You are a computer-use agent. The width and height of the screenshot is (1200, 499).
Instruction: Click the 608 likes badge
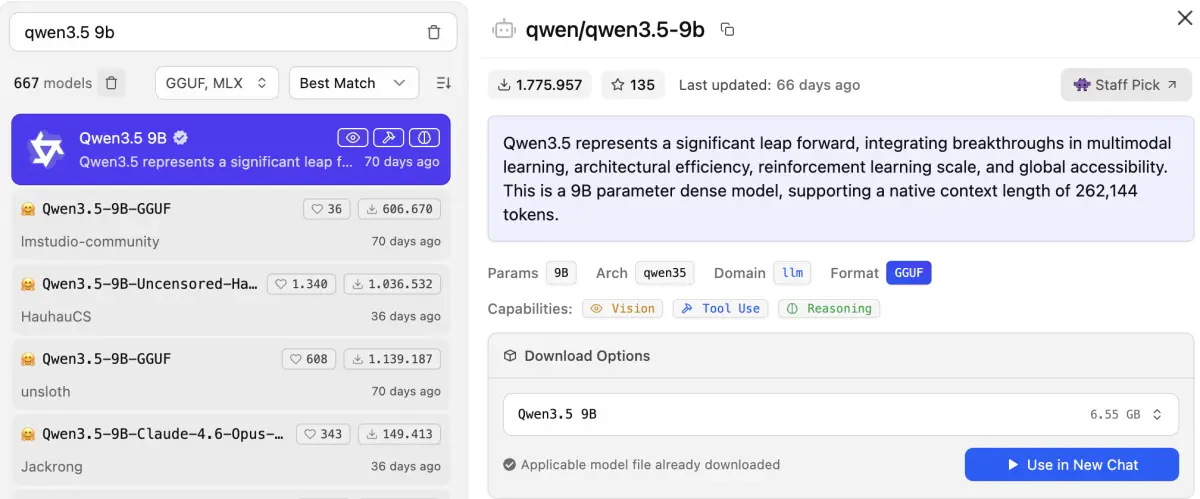tap(310, 359)
